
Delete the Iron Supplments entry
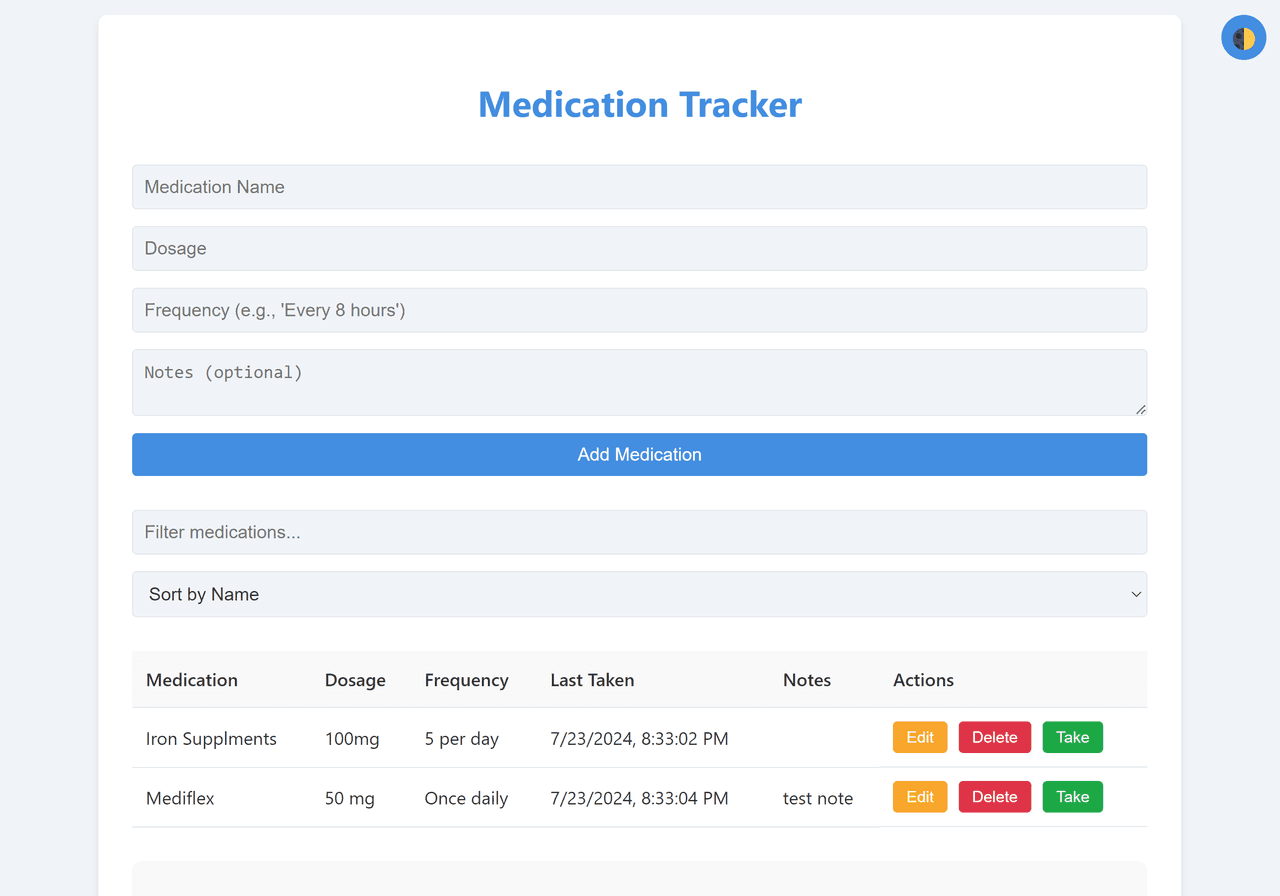click(x=995, y=737)
